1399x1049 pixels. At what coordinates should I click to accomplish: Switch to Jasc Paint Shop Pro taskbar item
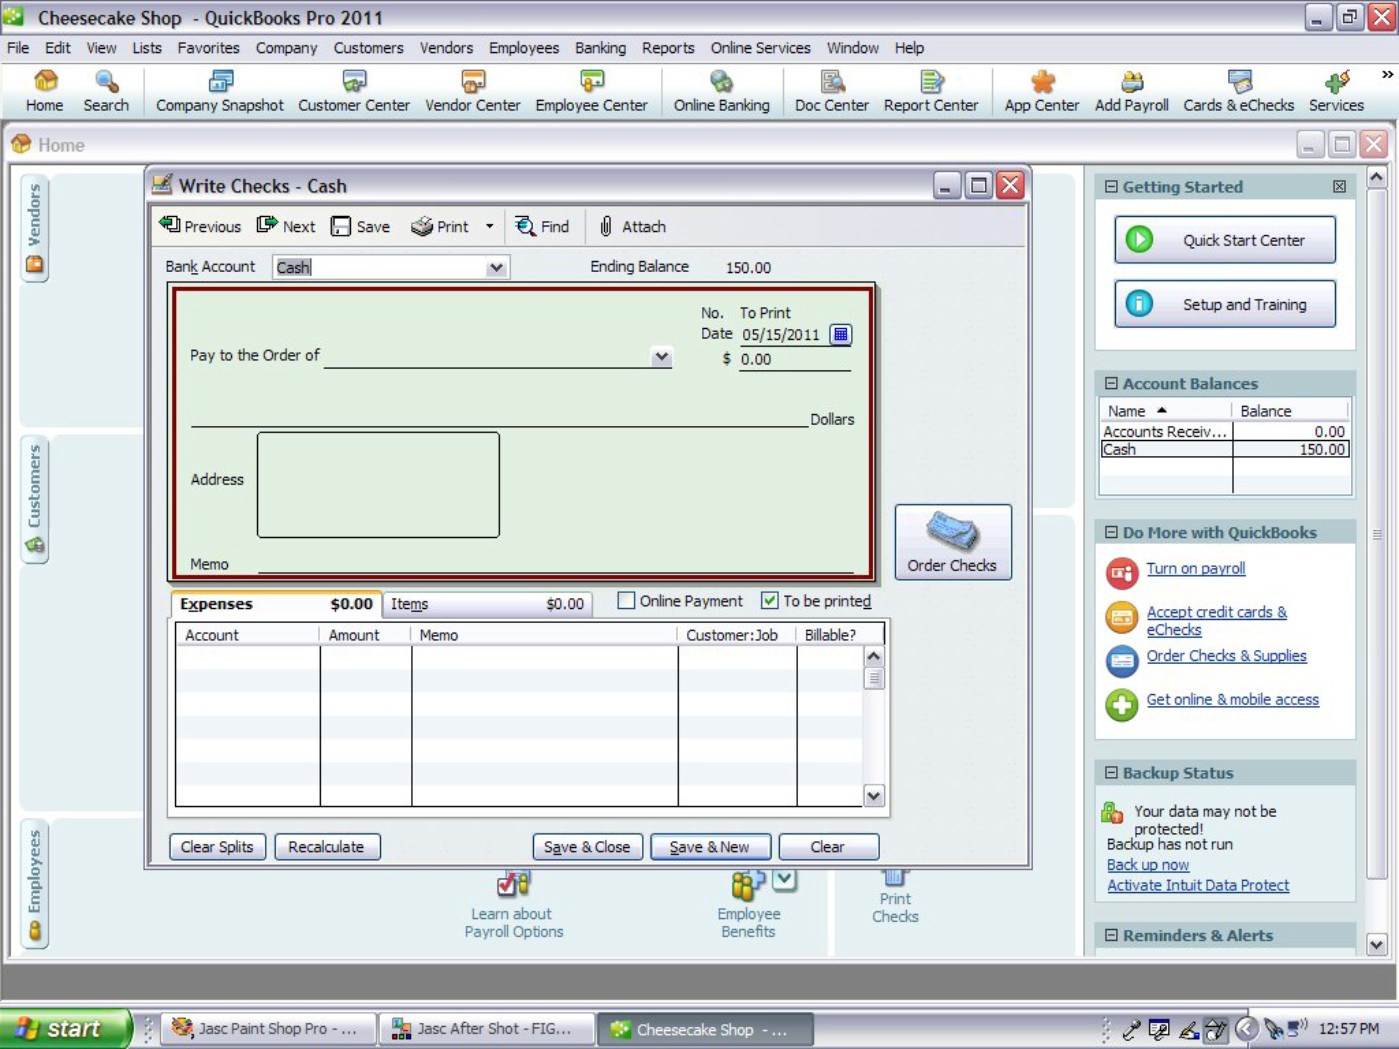click(x=268, y=1029)
